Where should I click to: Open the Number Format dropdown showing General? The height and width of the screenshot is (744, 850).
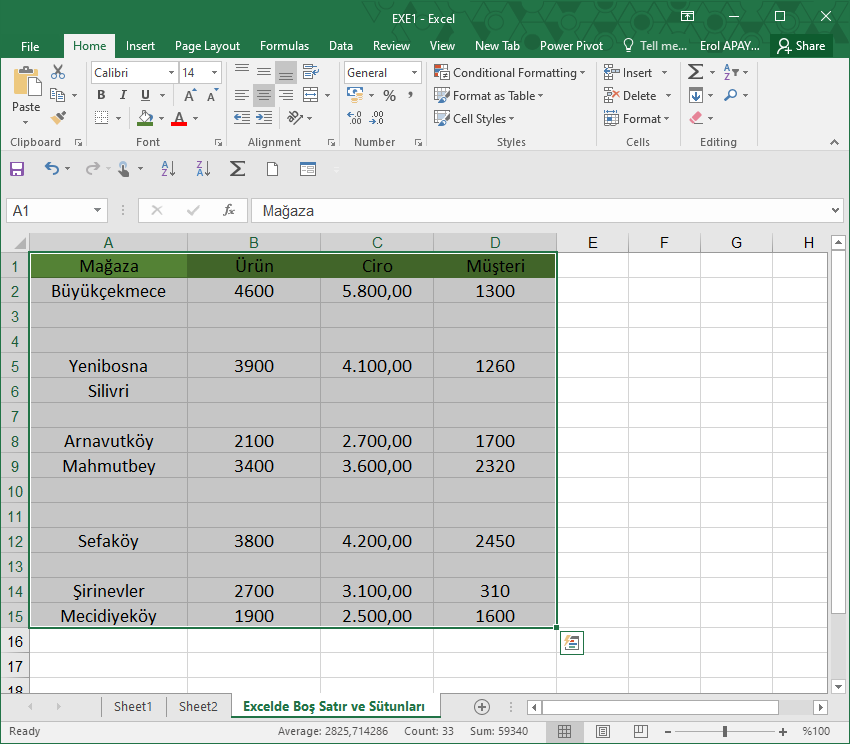point(382,72)
